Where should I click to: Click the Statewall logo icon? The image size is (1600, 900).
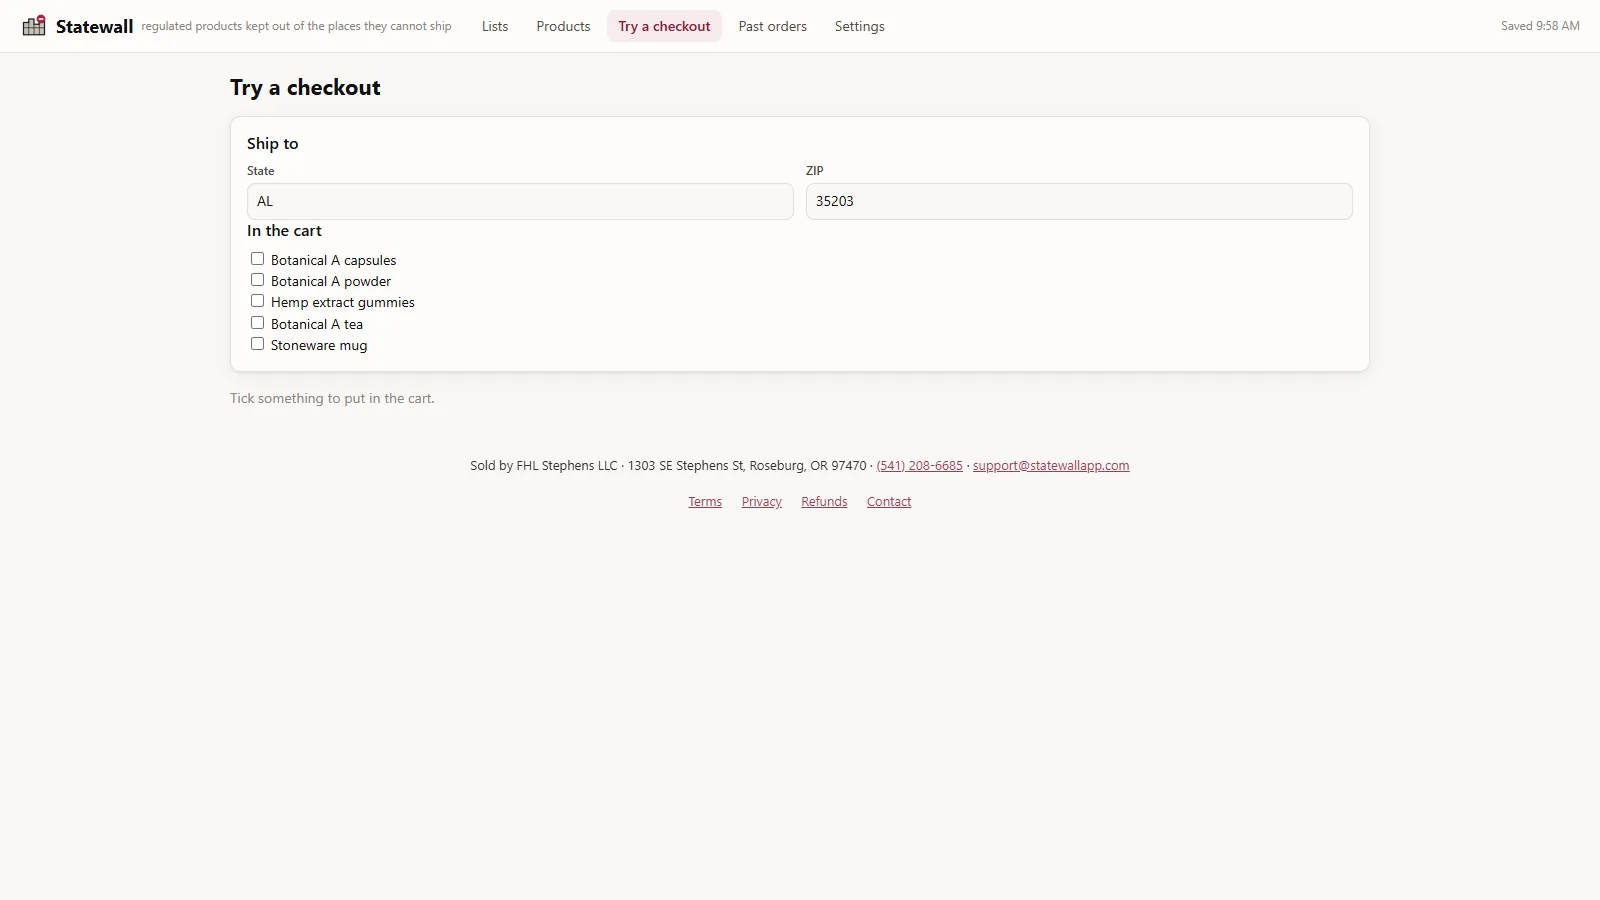(x=34, y=26)
